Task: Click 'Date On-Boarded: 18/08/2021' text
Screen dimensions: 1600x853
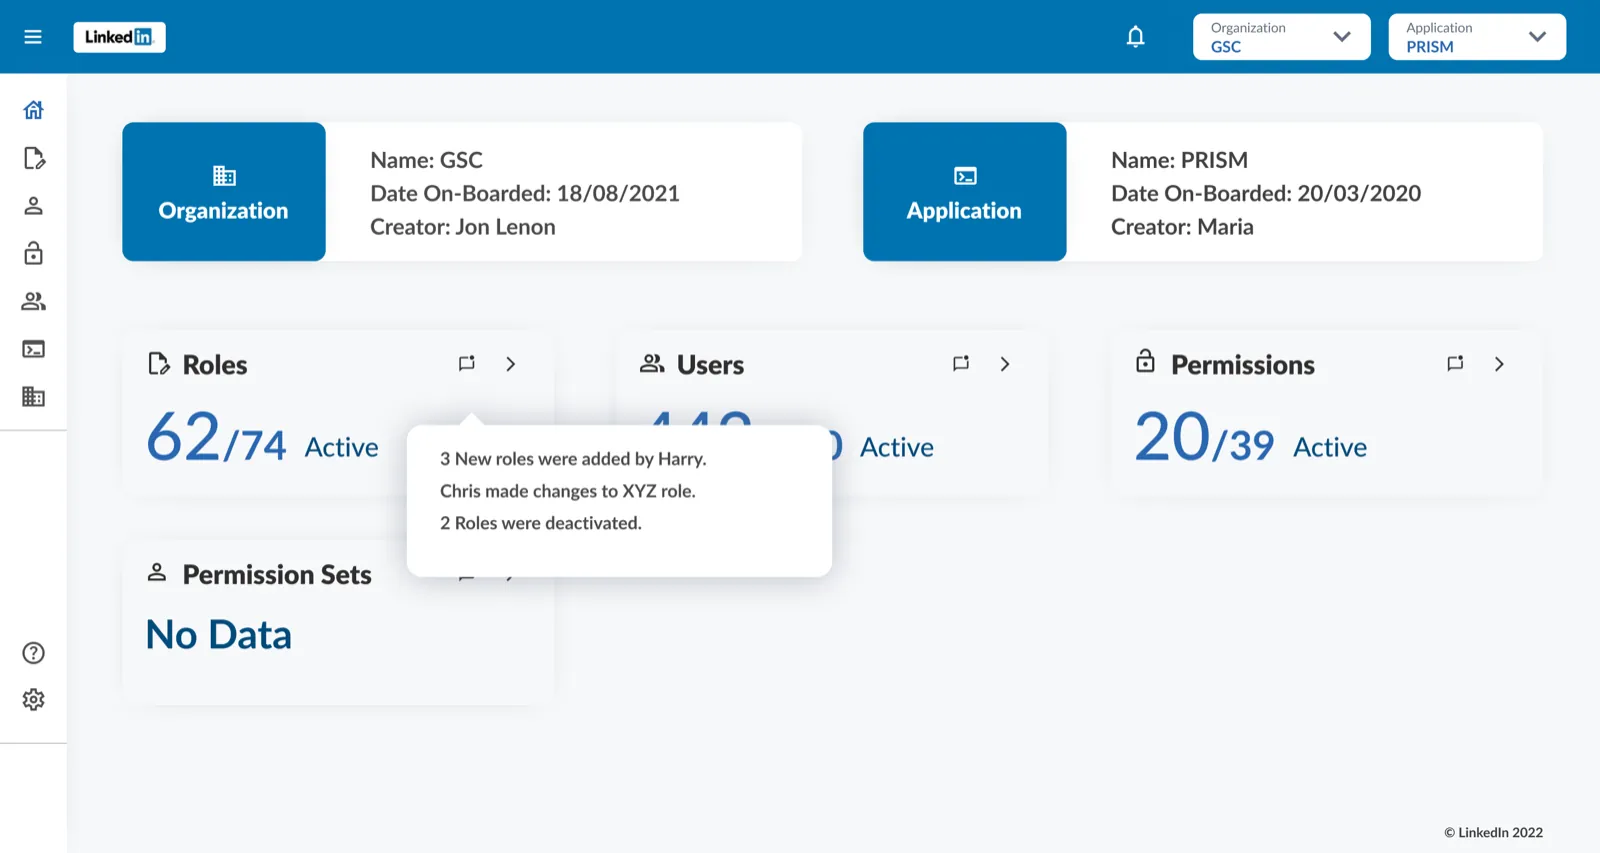Action: (x=525, y=193)
